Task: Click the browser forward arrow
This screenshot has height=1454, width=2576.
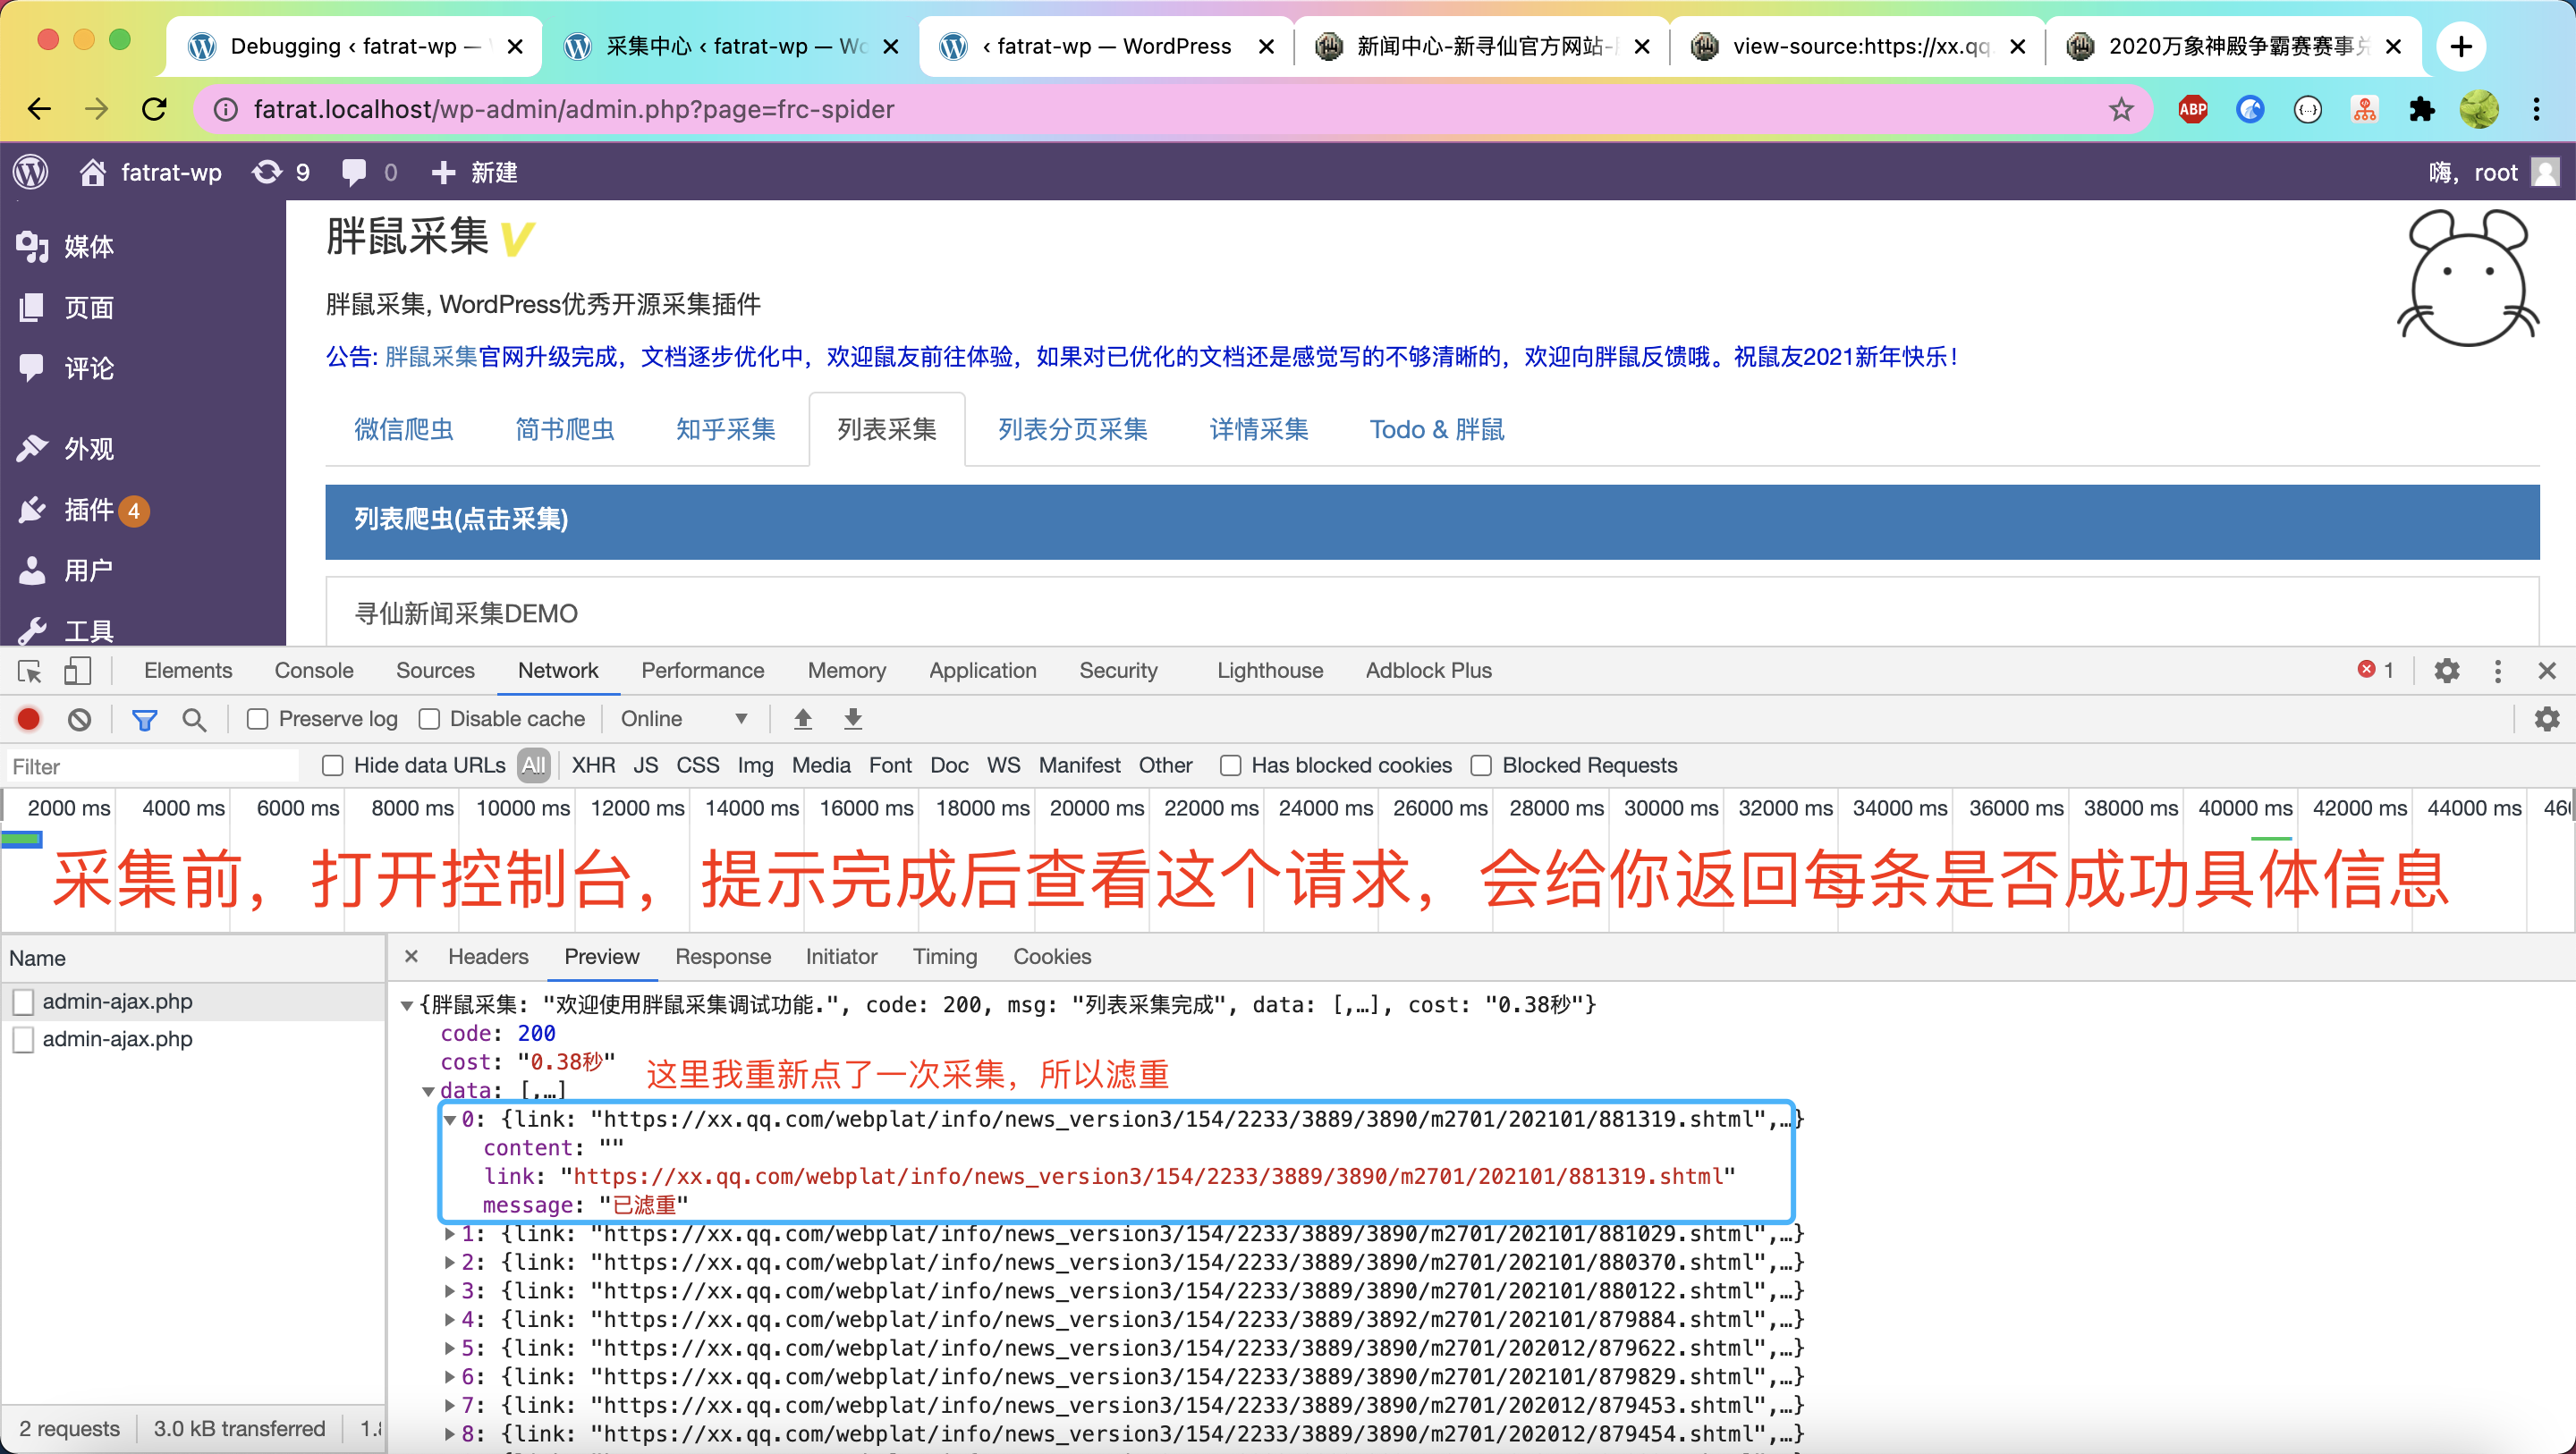Action: pos(96,109)
